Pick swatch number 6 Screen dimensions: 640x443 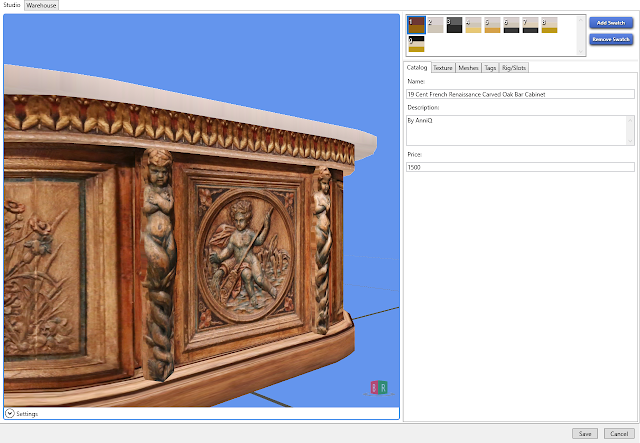(x=511, y=25)
